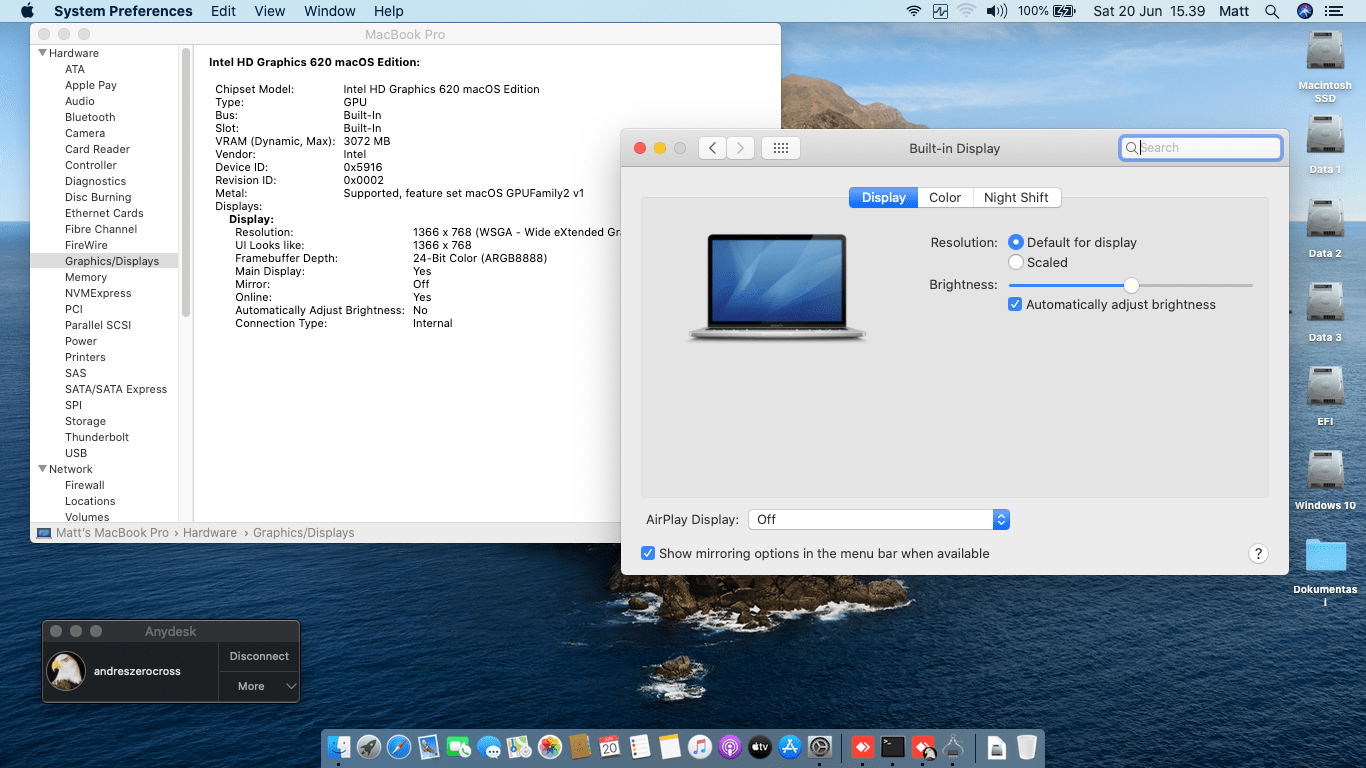Open the Window menu in the menu bar

[x=329, y=11]
